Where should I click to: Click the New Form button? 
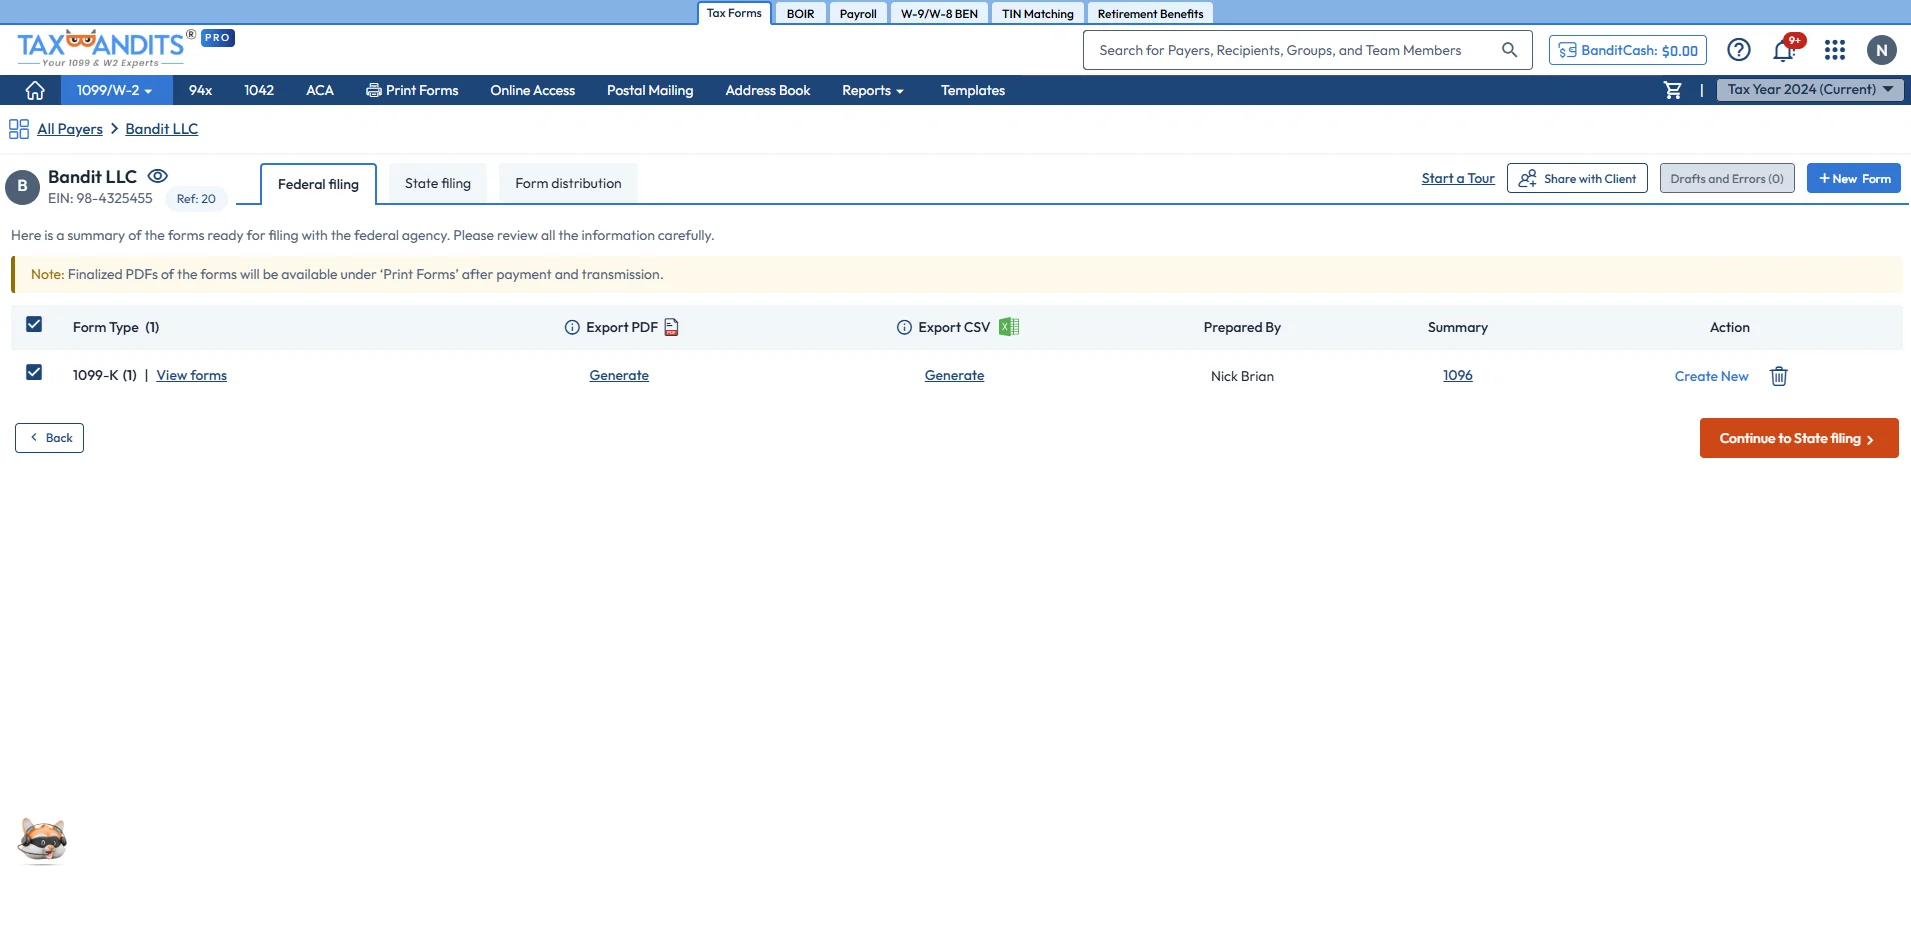[x=1854, y=178]
